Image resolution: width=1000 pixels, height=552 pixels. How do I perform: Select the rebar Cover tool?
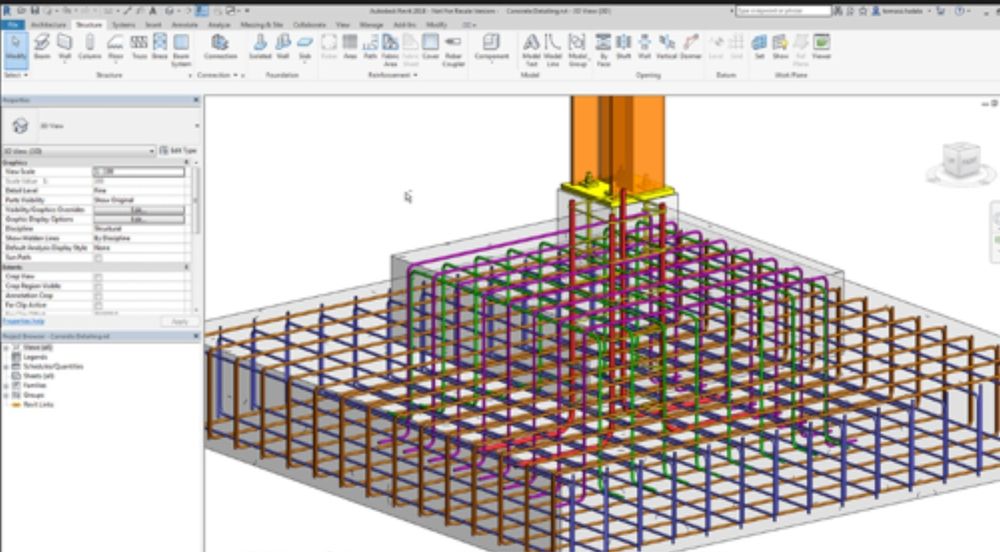431,48
